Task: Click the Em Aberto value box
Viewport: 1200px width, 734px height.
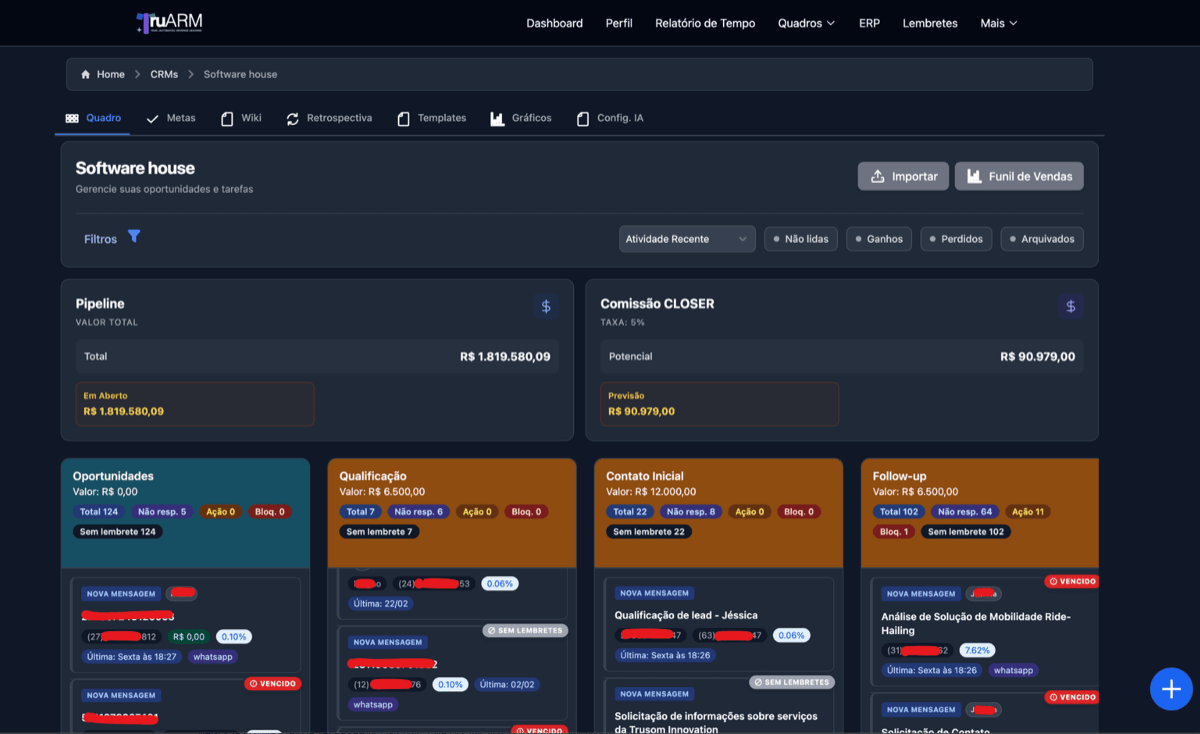Action: pyautogui.click(x=195, y=404)
